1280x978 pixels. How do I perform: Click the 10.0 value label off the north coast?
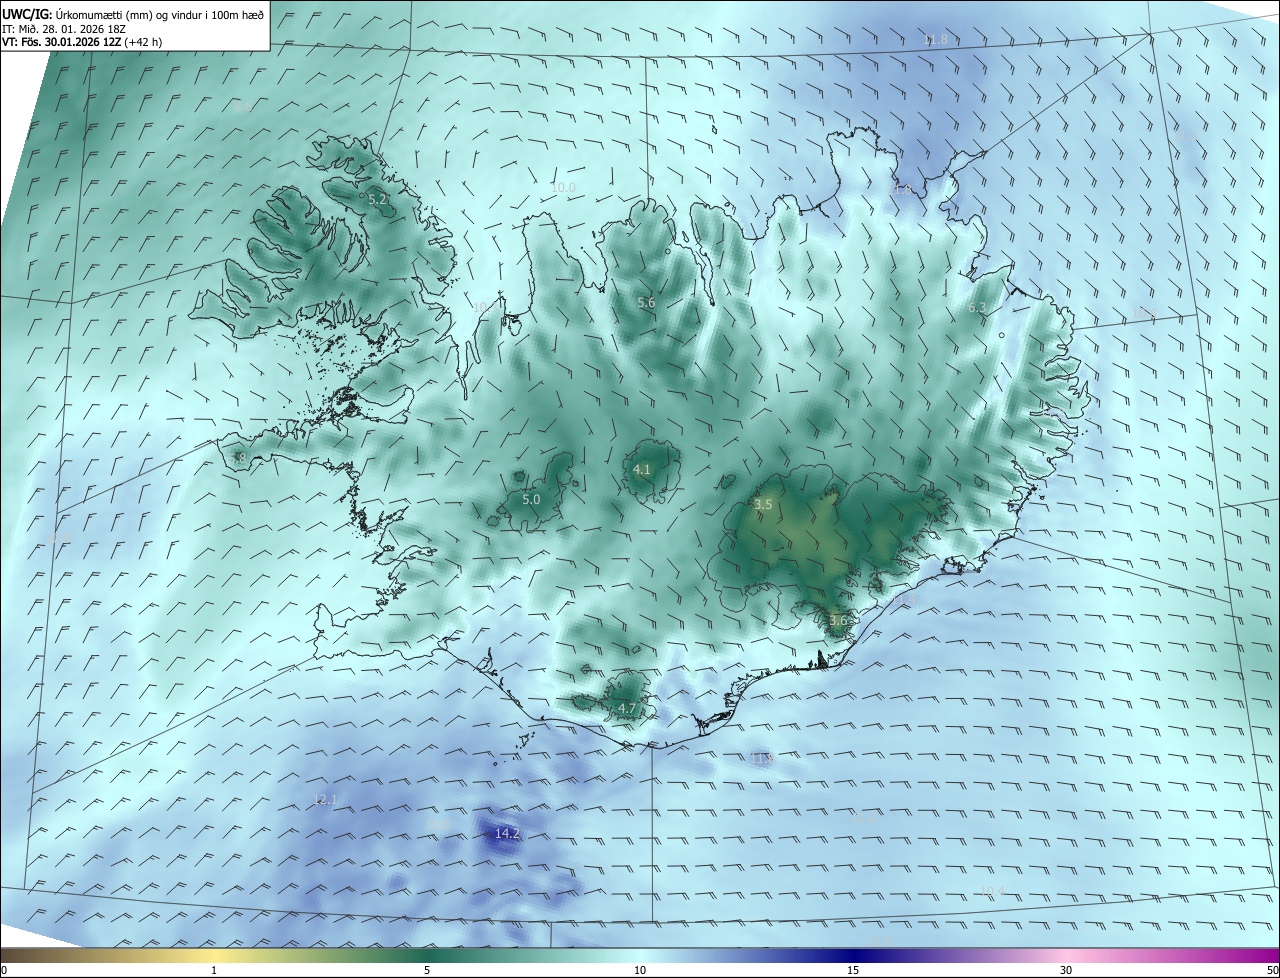(563, 187)
